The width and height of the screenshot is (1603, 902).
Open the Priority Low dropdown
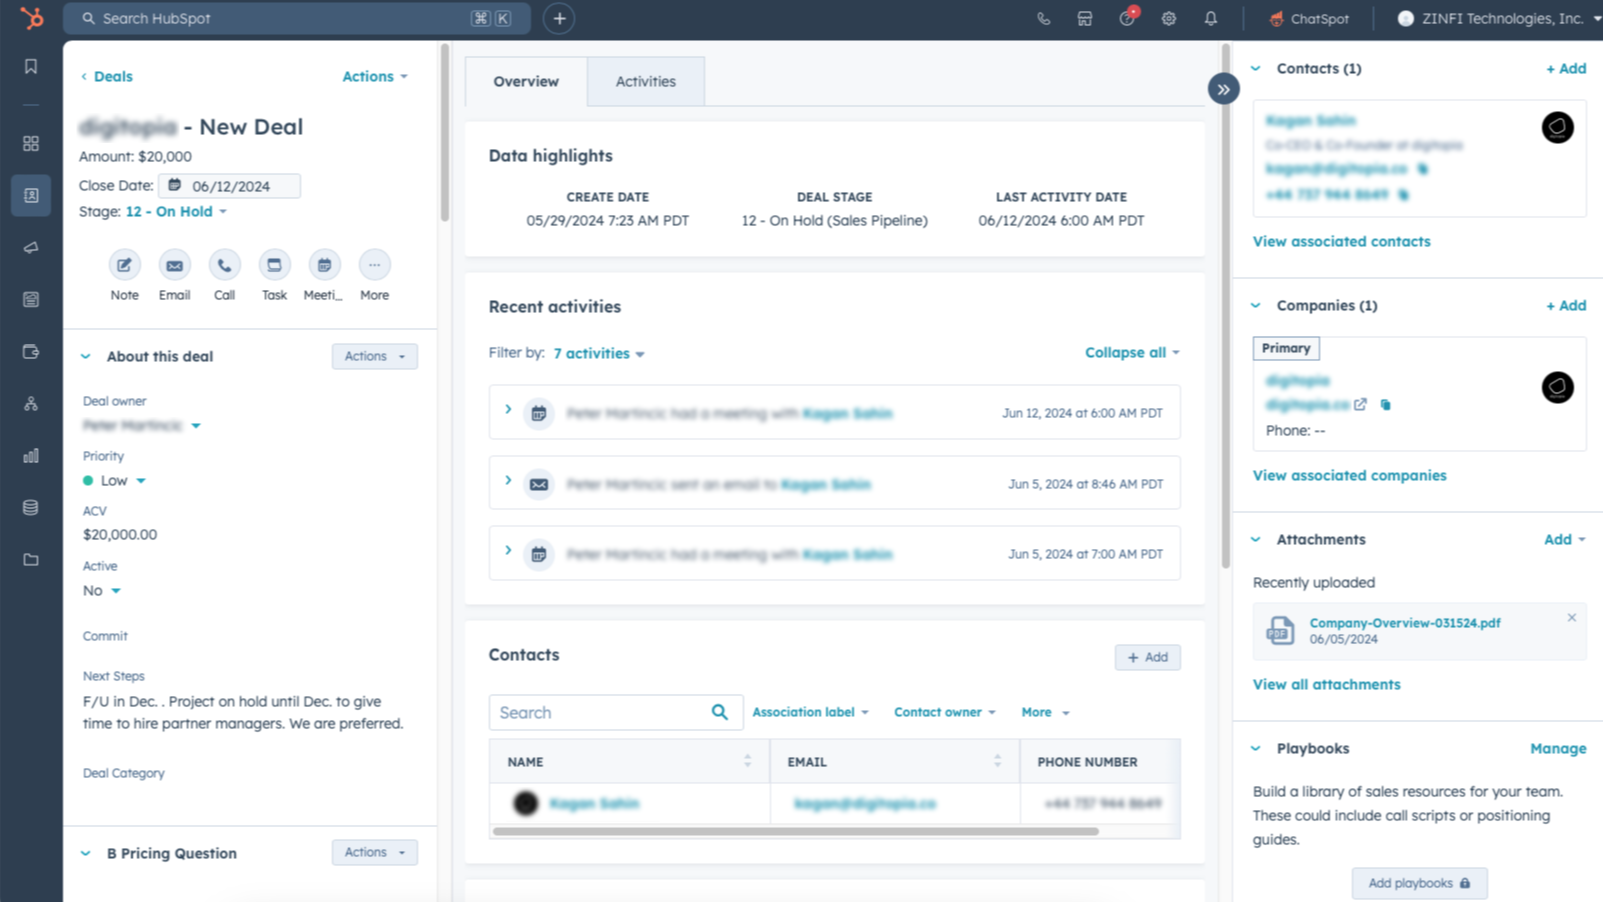click(123, 481)
